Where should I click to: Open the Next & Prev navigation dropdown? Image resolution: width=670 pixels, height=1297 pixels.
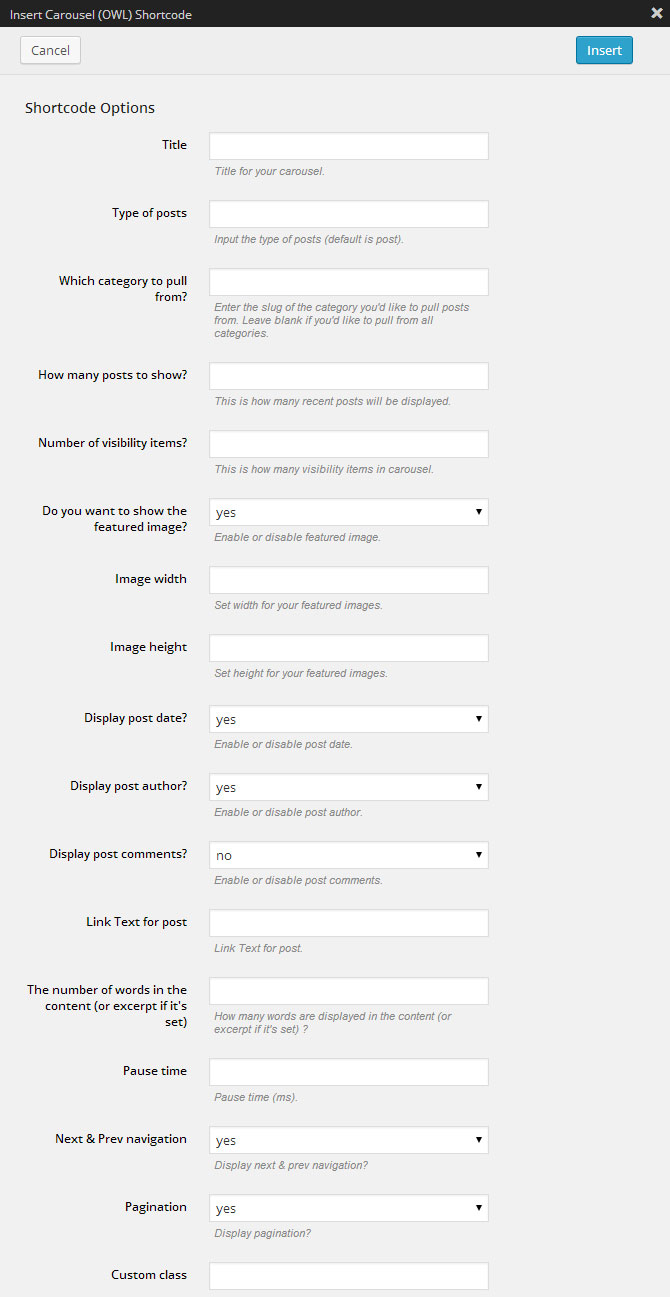(x=349, y=1140)
